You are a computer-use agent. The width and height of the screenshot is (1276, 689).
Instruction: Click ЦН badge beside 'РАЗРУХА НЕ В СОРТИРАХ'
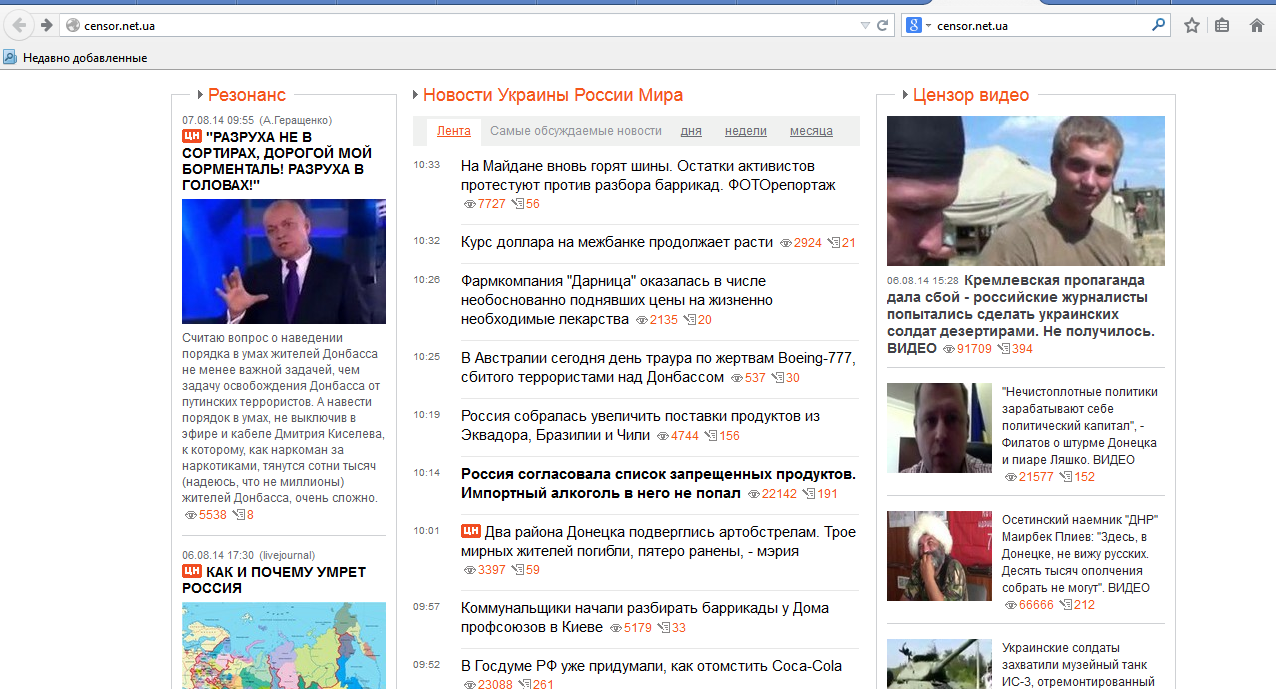click(192, 136)
